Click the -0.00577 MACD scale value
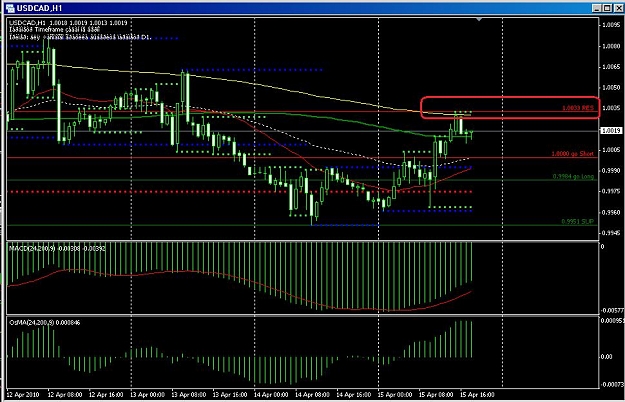625x402 pixels. coord(611,310)
